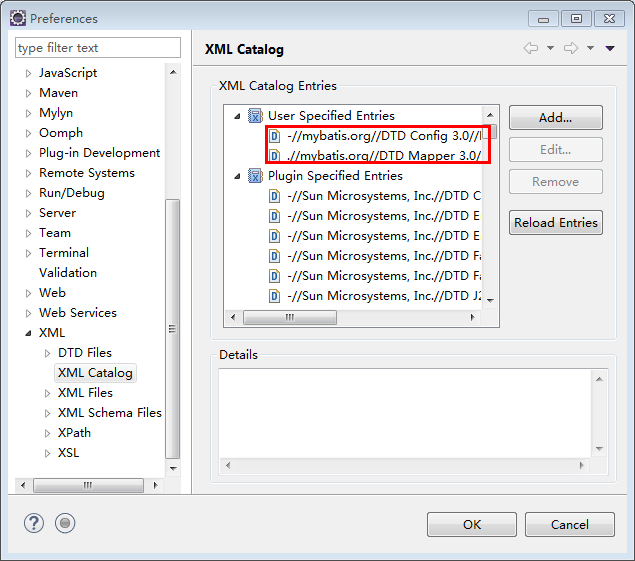635x561 pixels.
Task: Expand Remote Systems node
Action: coord(28,173)
